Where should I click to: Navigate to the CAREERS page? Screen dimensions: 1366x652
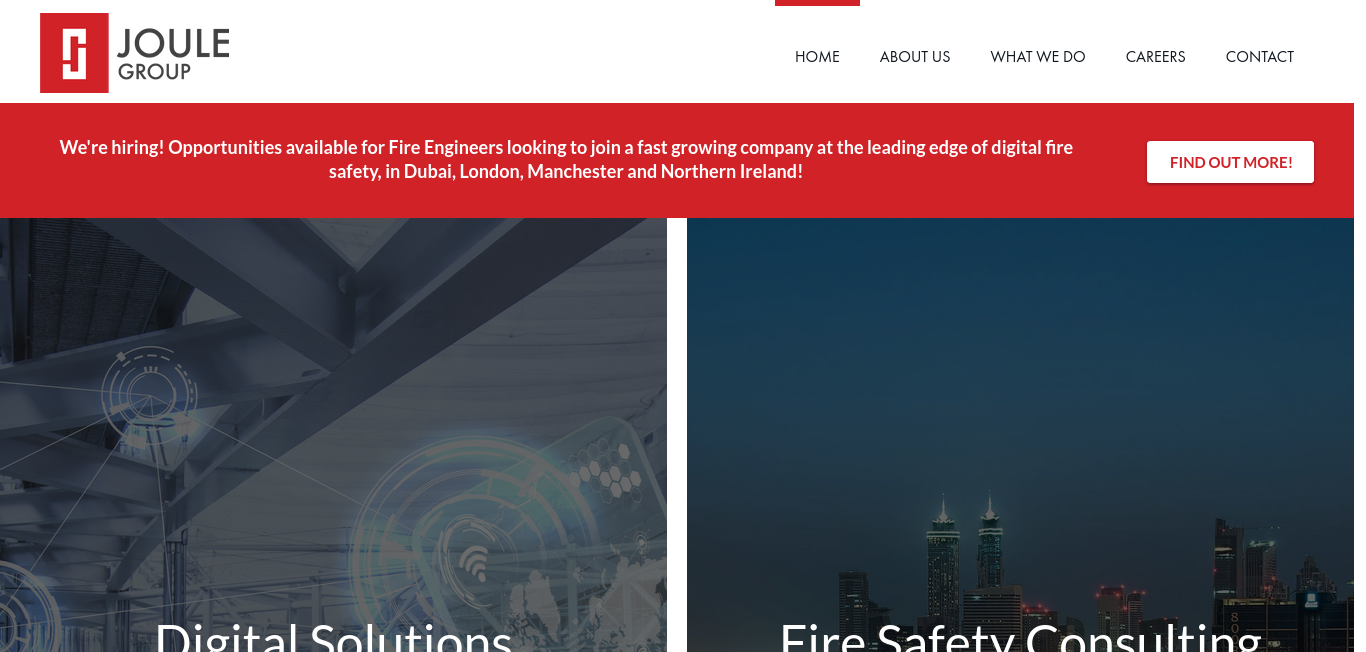click(x=1155, y=57)
